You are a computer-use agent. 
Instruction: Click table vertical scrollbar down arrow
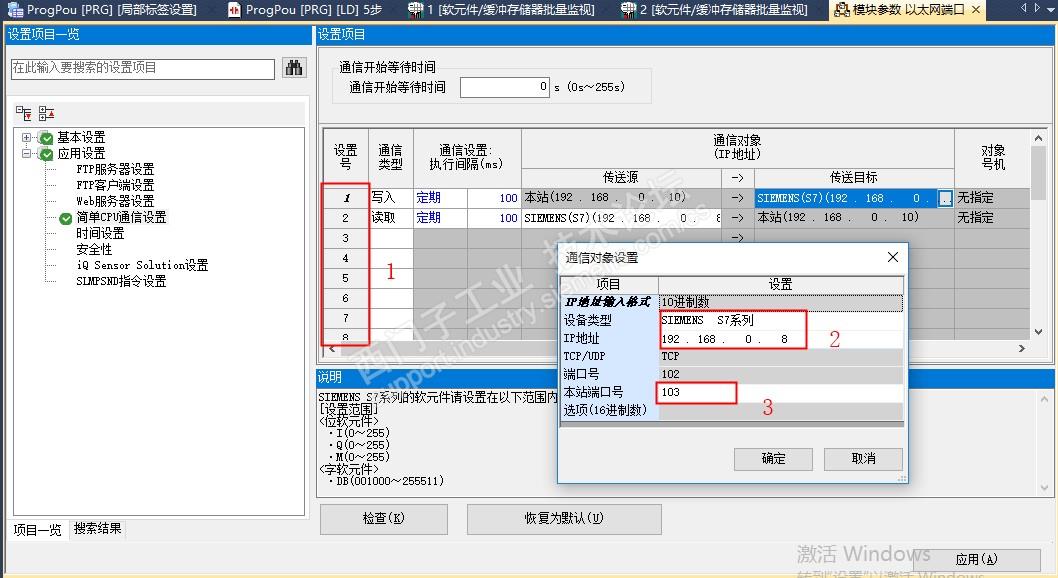[x=1038, y=332]
